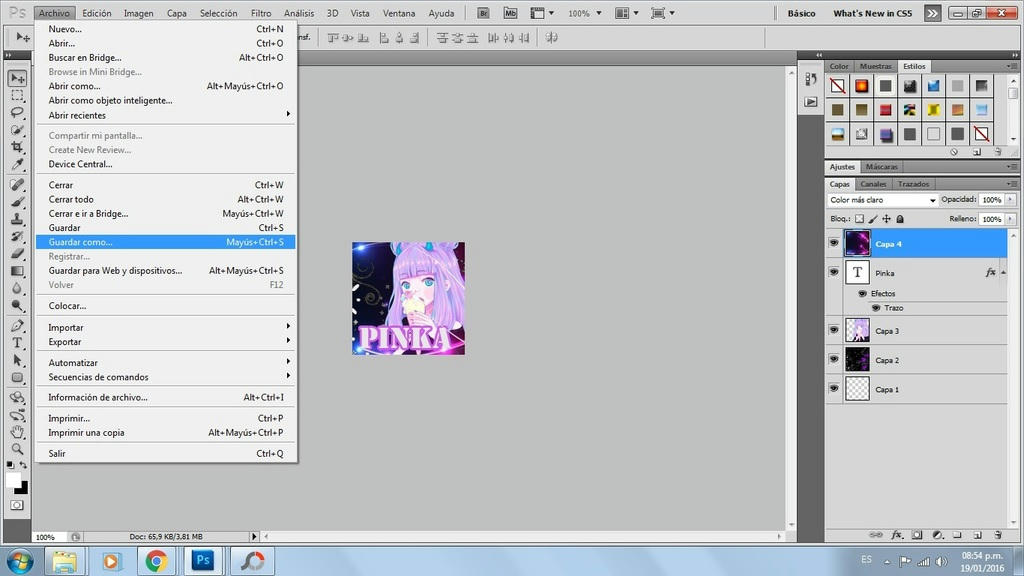Select the Zoom tool in toolbox
The width and height of the screenshot is (1024, 576).
pyautogui.click(x=18, y=449)
